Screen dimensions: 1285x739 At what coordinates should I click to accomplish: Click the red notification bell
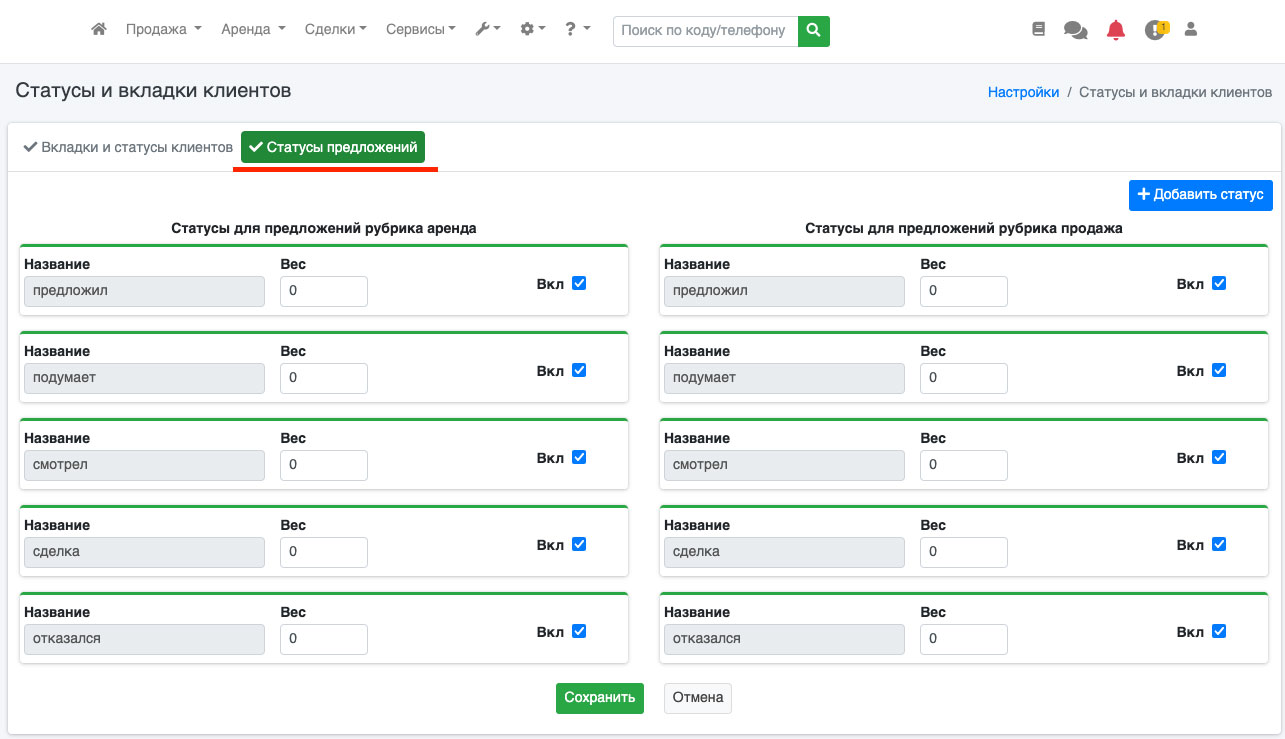(x=1115, y=30)
